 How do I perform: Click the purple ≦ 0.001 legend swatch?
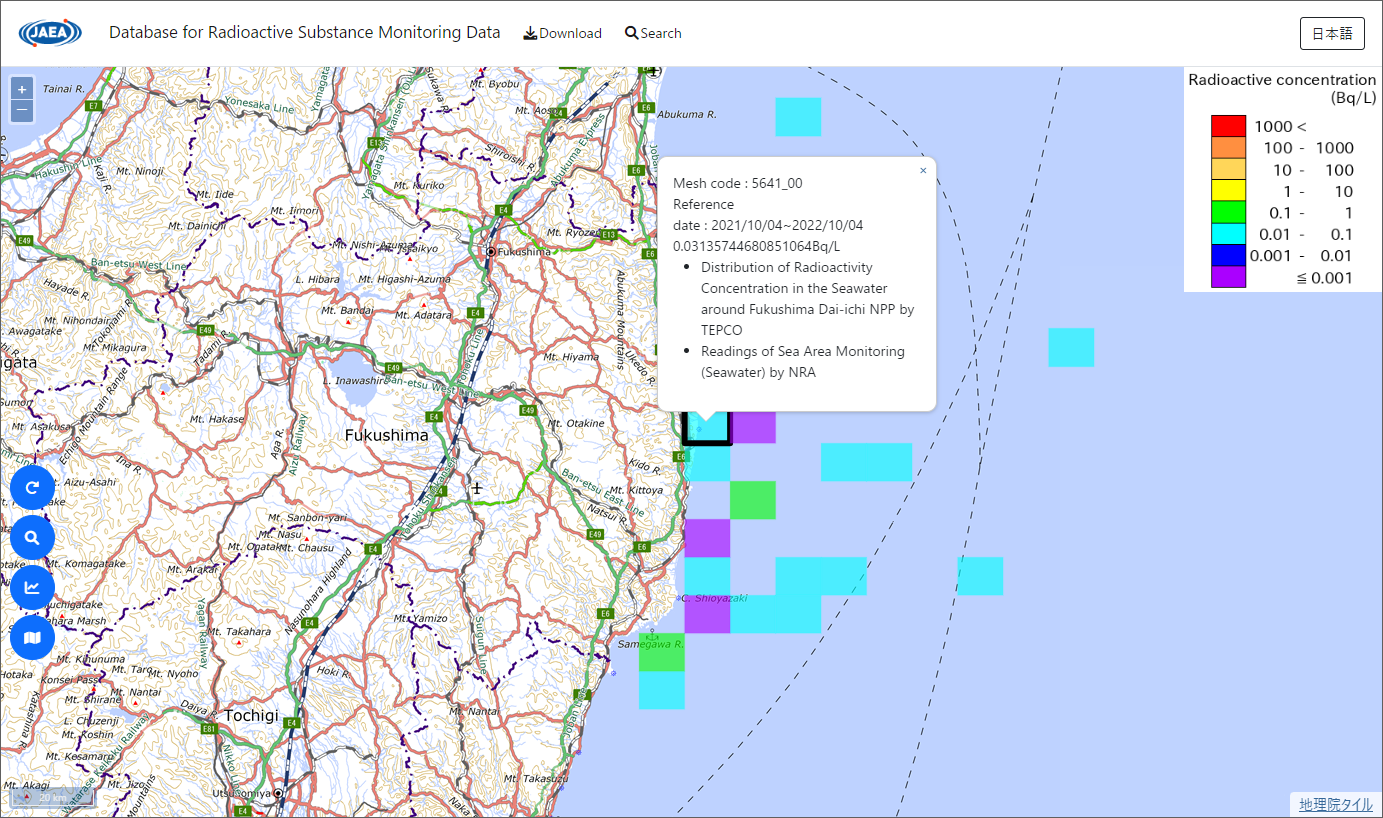[x=1228, y=278]
